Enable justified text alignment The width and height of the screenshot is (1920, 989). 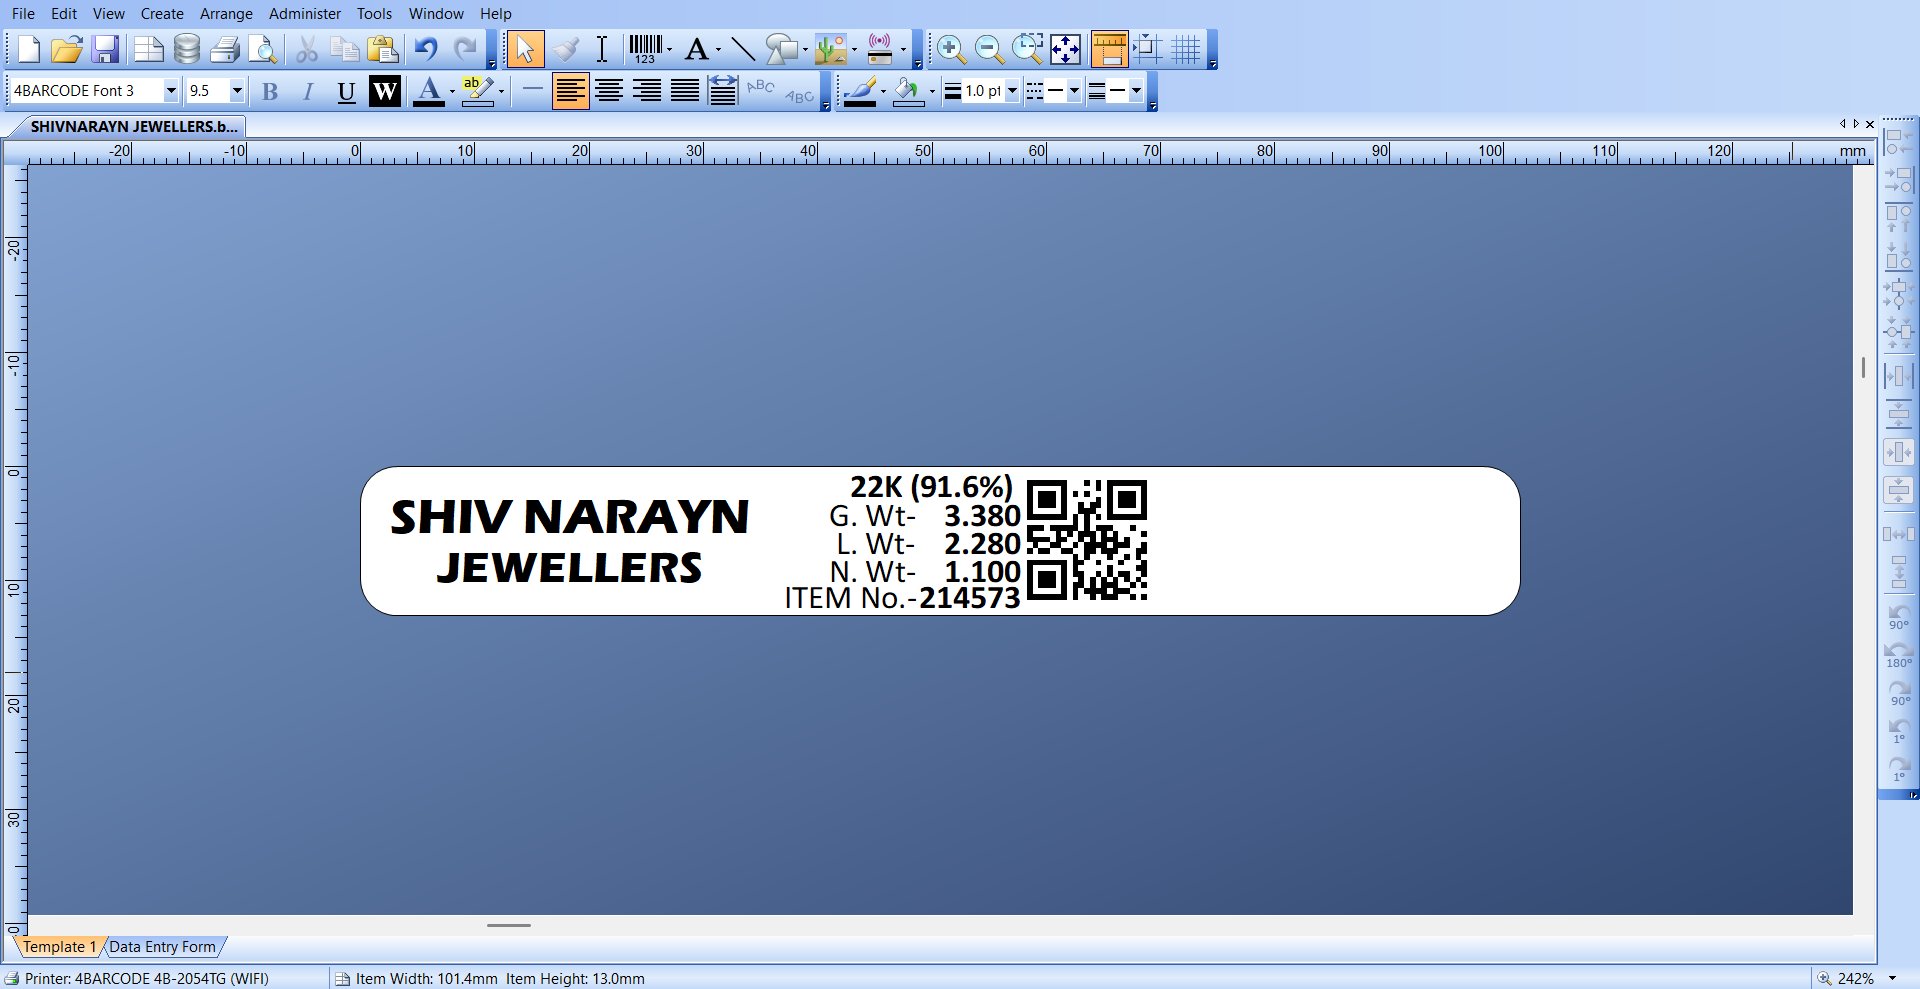click(685, 91)
